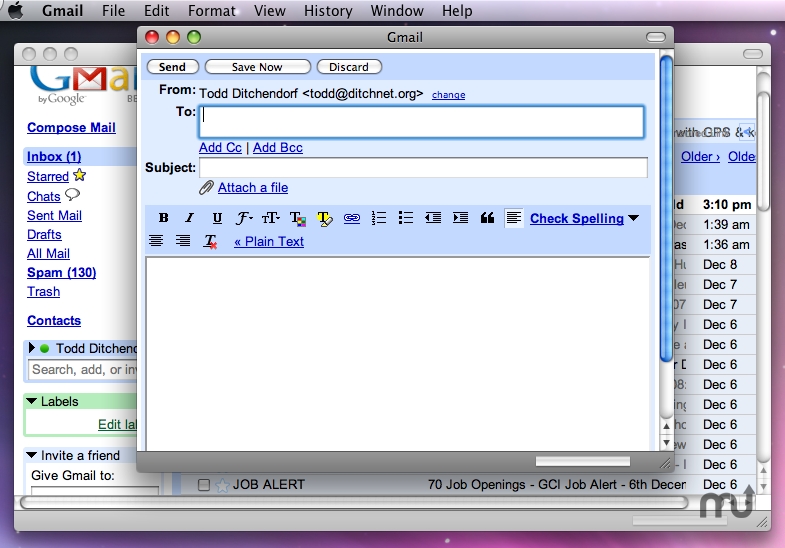
Task: Click the Older link in main window
Action: pyautogui.click(x=700, y=157)
